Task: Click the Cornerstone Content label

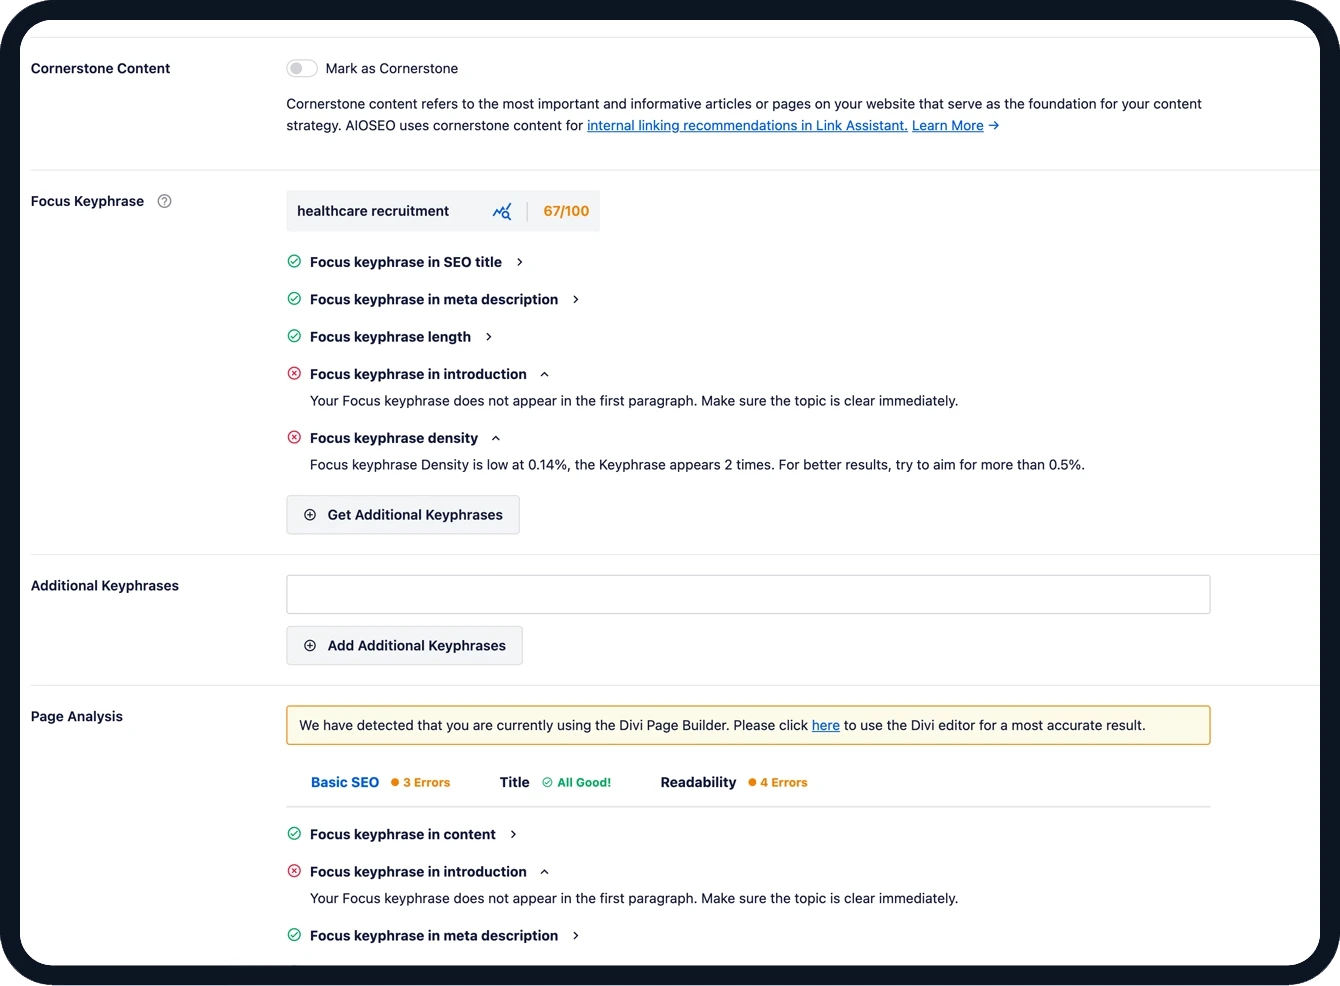Action: coord(101,68)
